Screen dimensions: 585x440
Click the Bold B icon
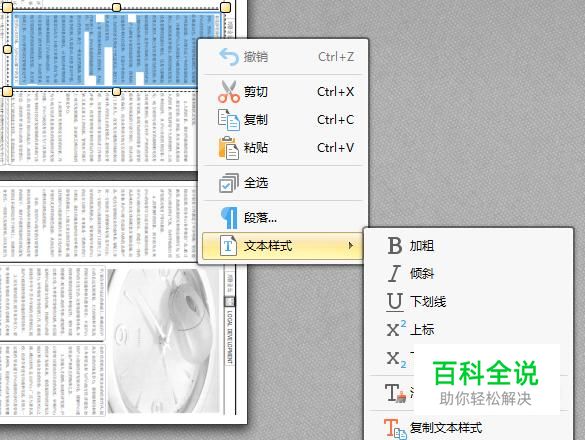[x=395, y=246]
